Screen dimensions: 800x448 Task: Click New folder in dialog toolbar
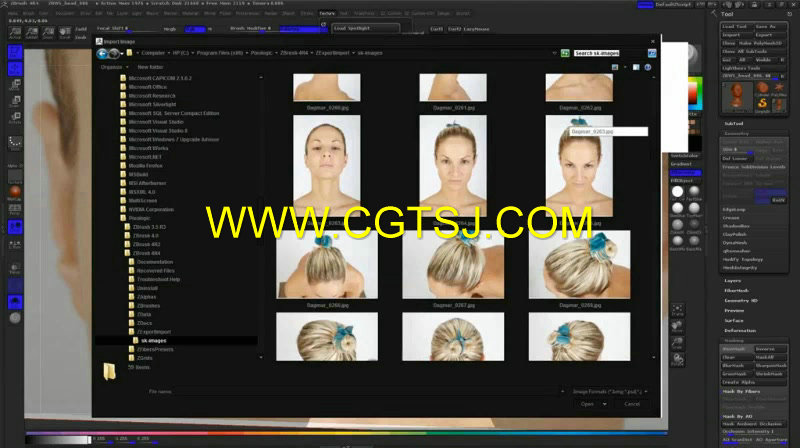pyautogui.click(x=150, y=67)
